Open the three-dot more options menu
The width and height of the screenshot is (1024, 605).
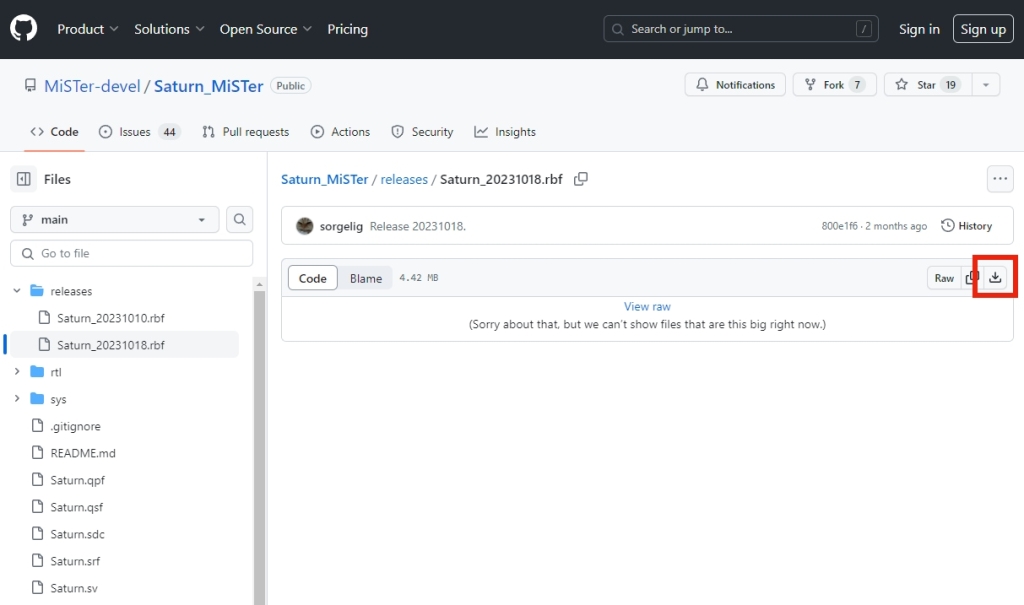click(x=1000, y=179)
